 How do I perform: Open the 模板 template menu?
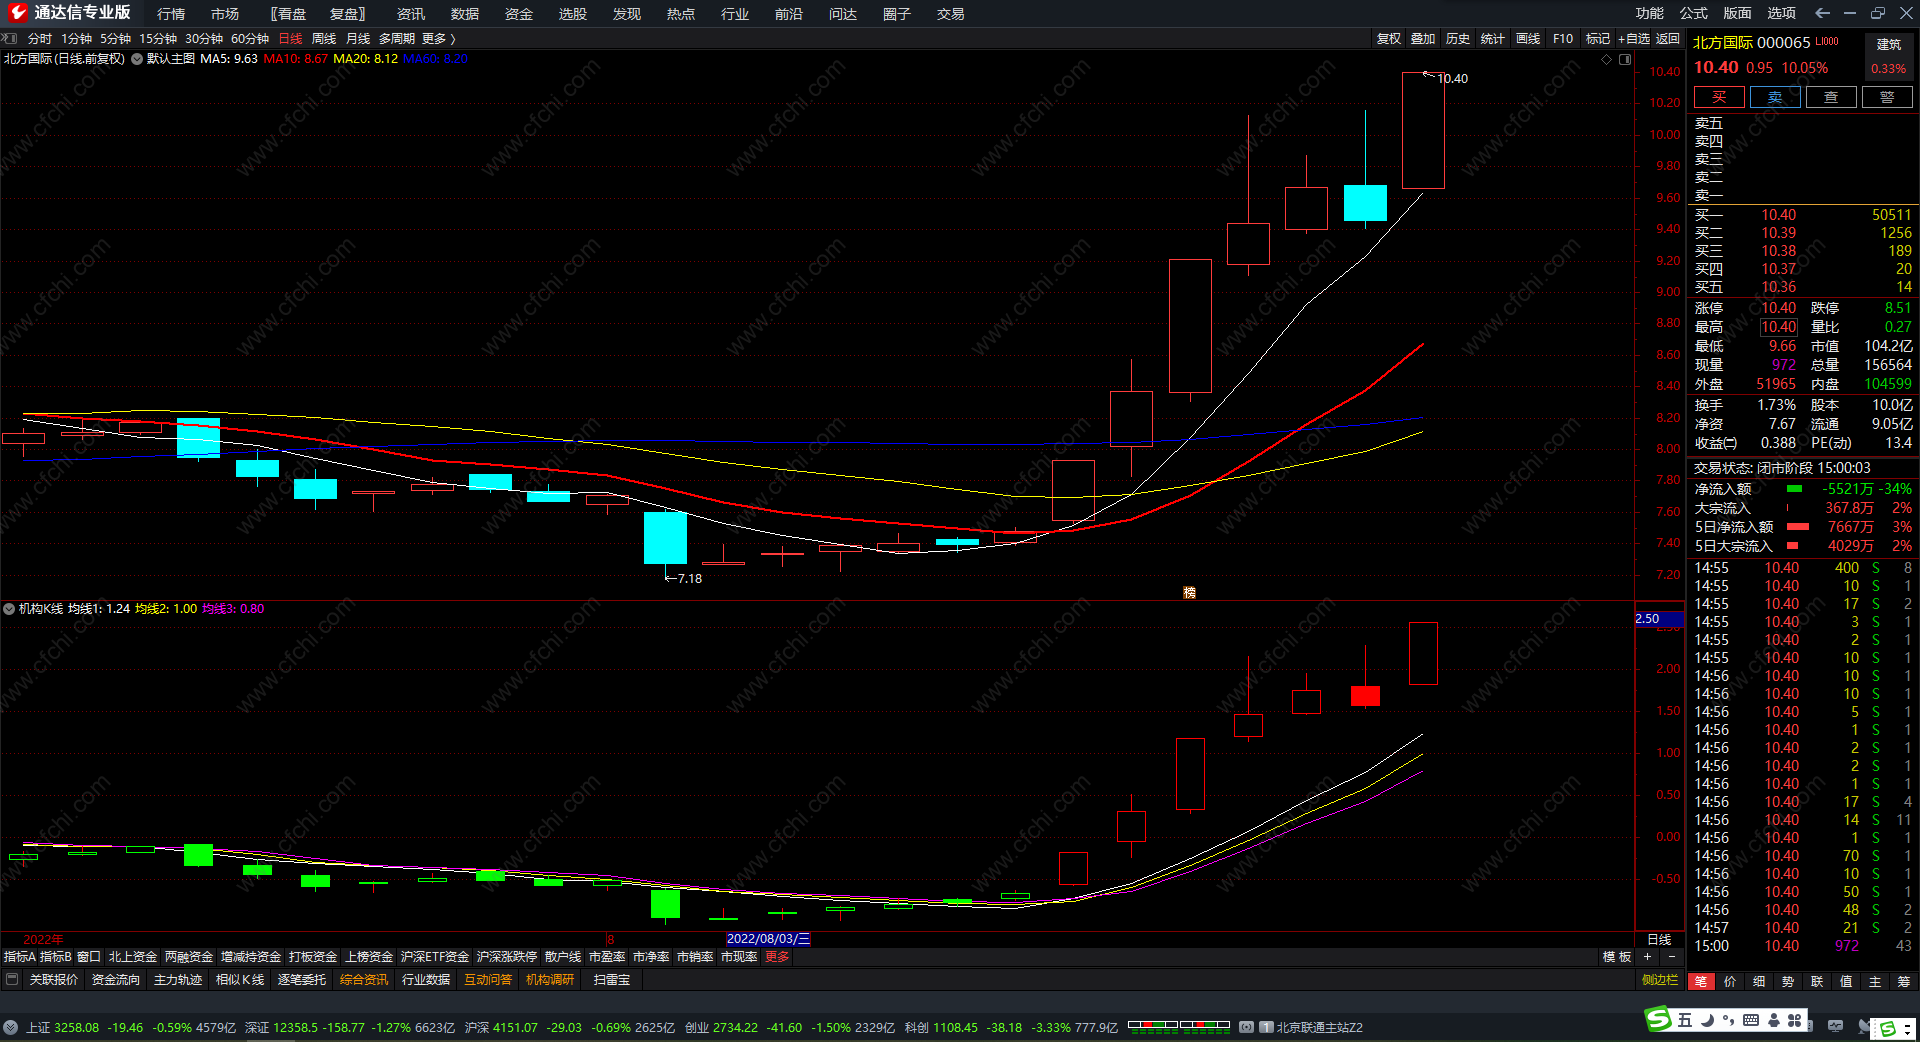tap(1617, 957)
